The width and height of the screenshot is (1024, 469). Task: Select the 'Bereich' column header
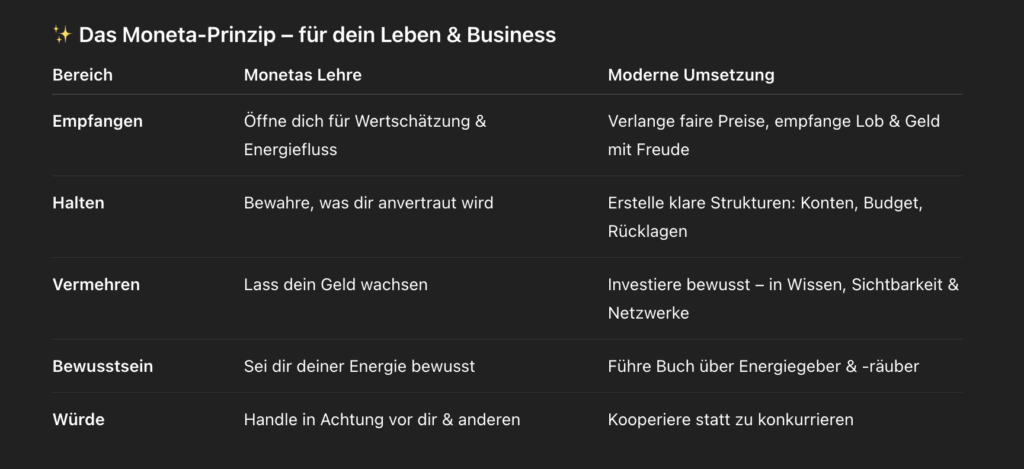coord(82,75)
